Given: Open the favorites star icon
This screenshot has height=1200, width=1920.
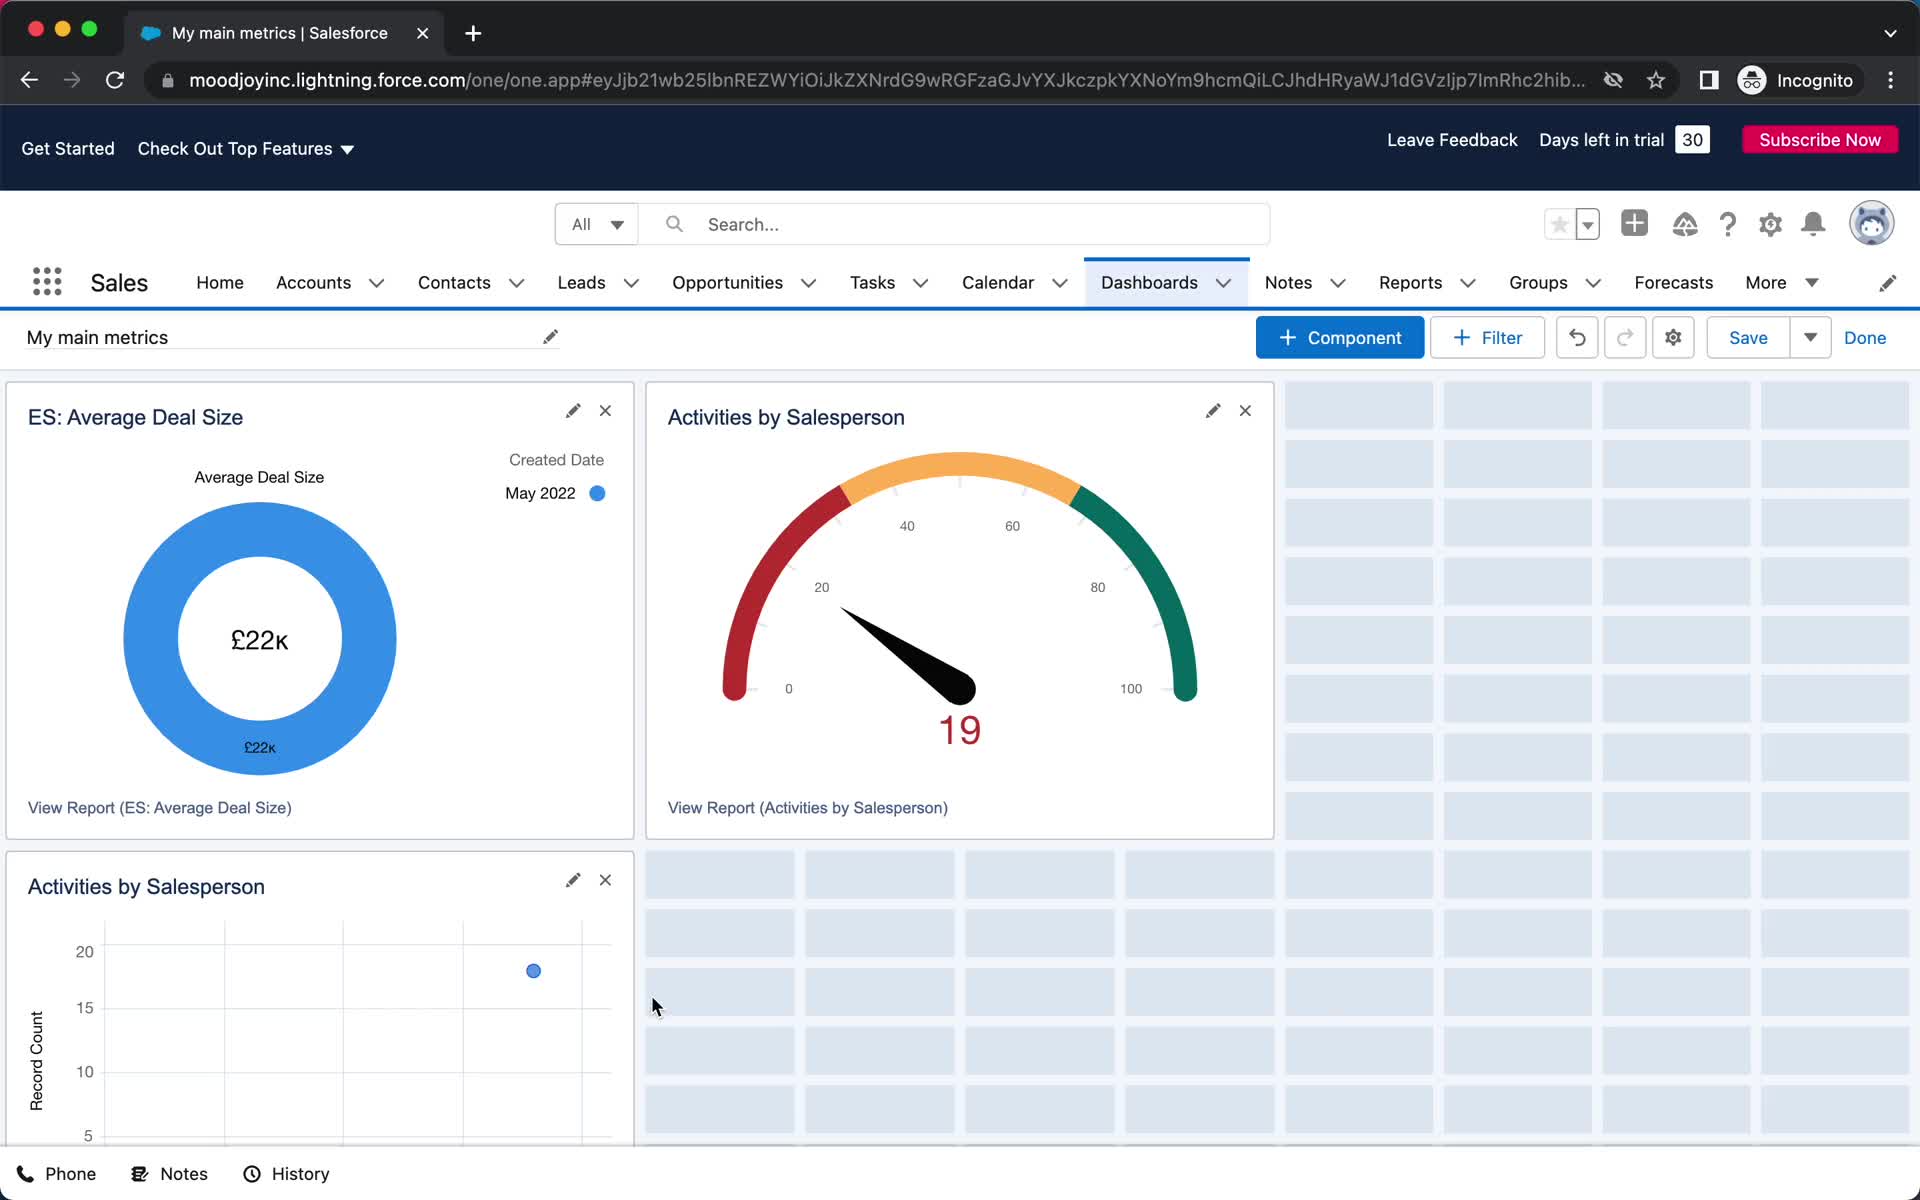Looking at the screenshot, I should tap(1559, 224).
